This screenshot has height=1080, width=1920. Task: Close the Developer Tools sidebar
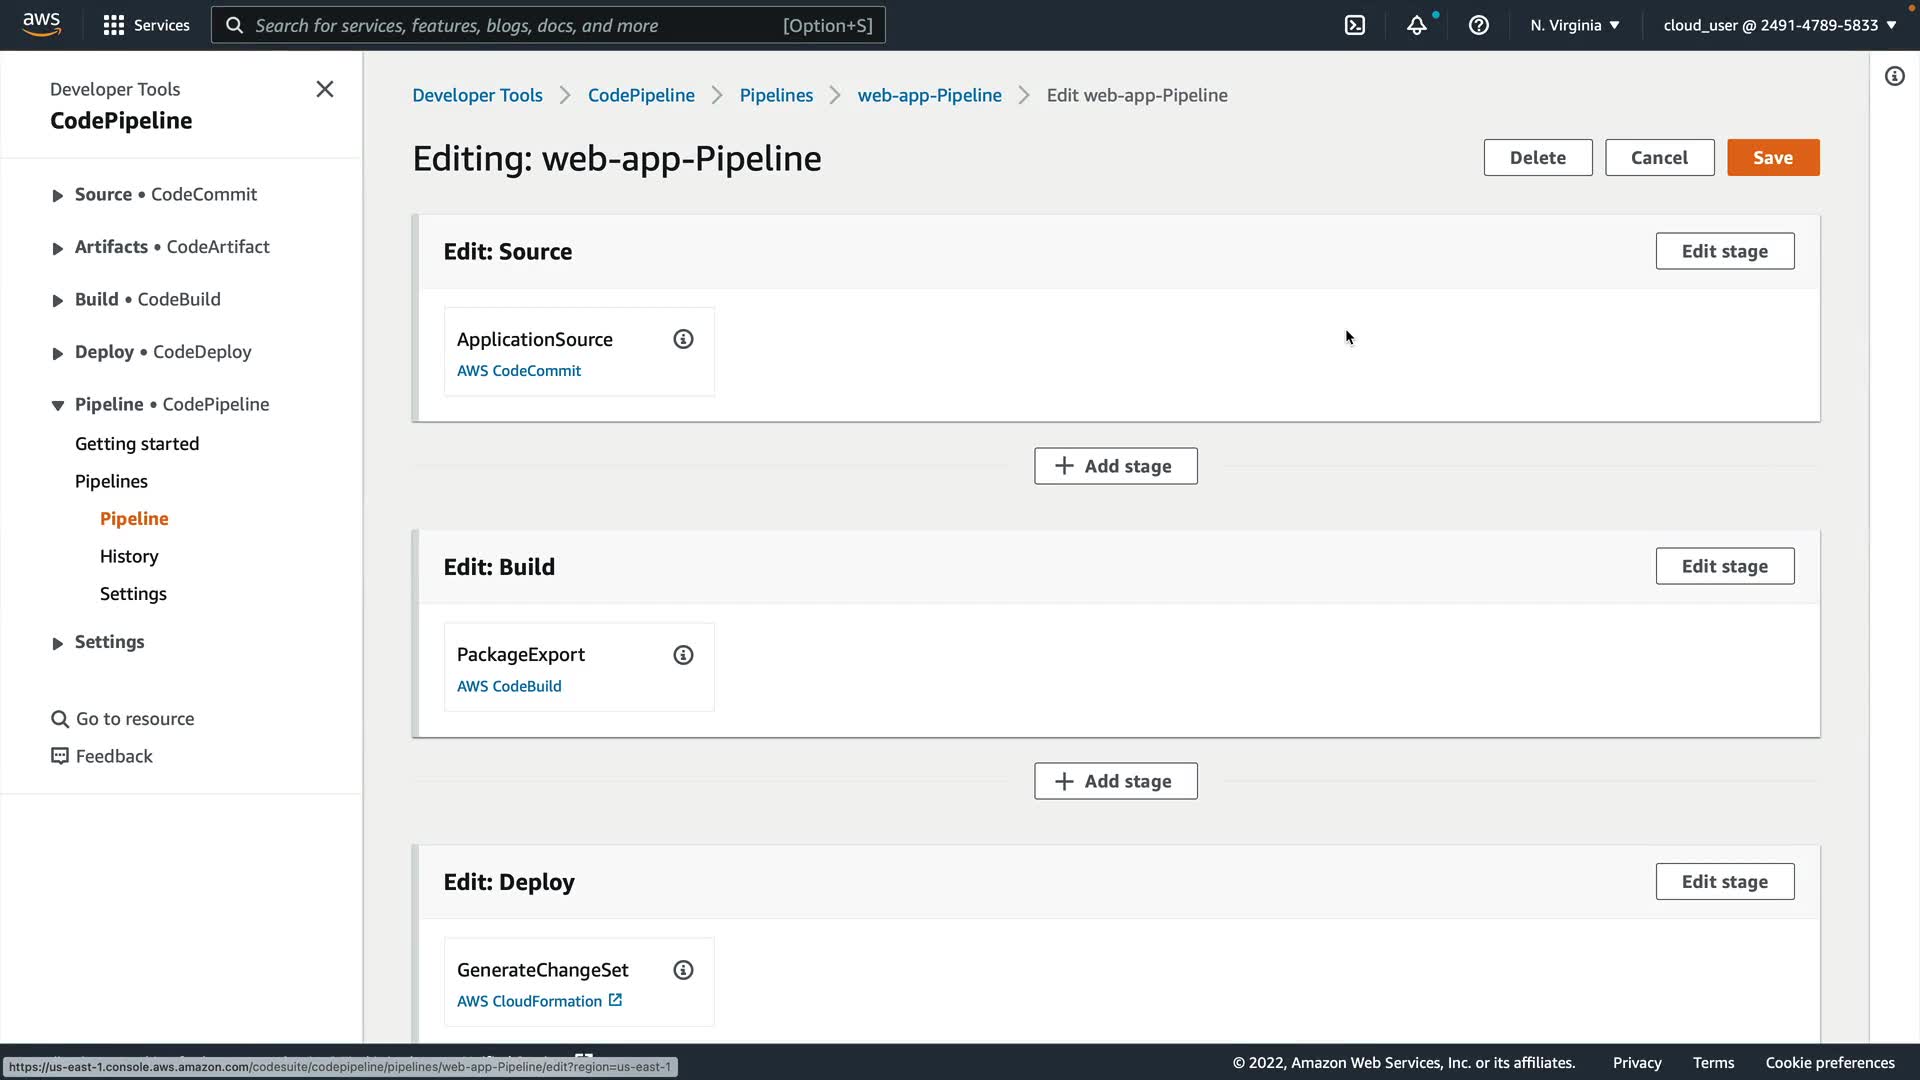[x=325, y=89]
